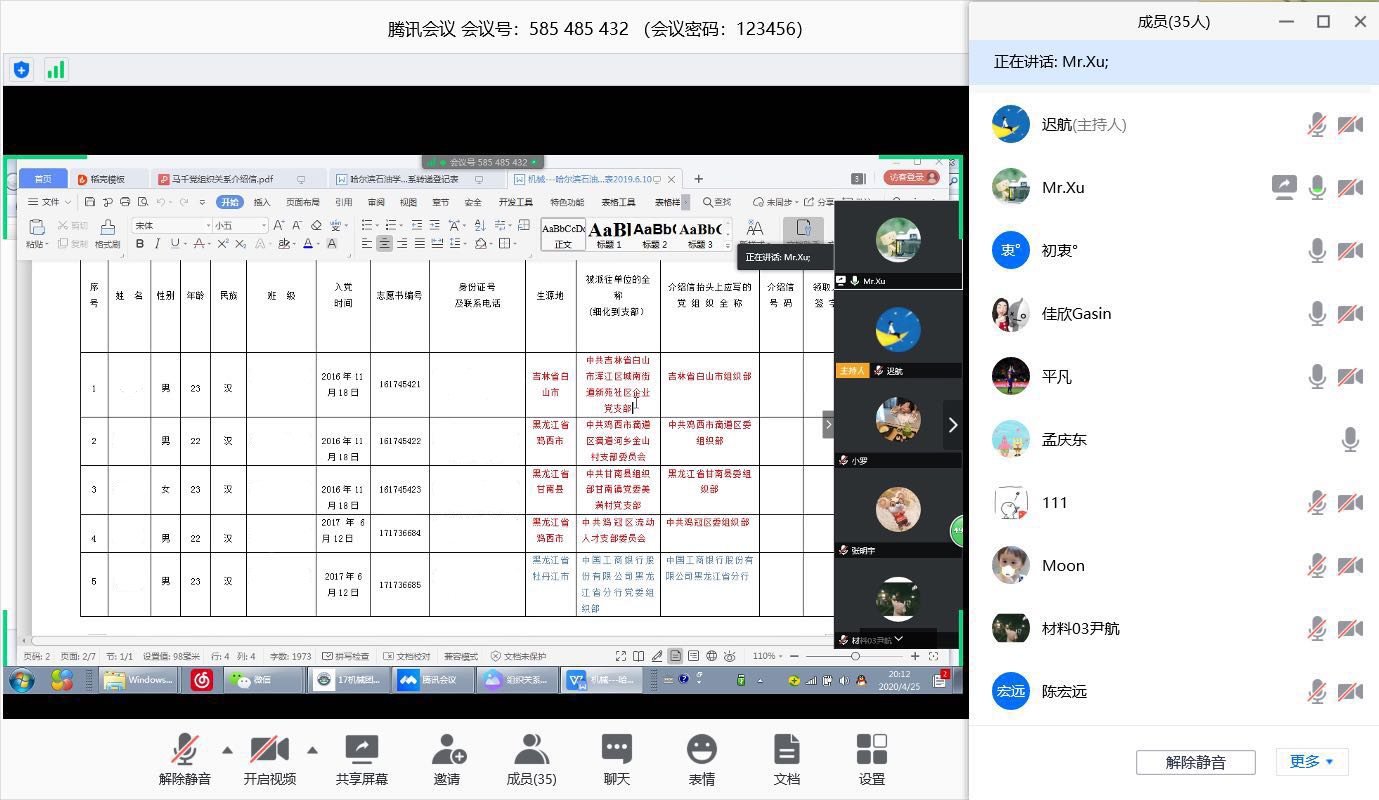
Task: Open the green network signal status icon
Action: [56, 70]
